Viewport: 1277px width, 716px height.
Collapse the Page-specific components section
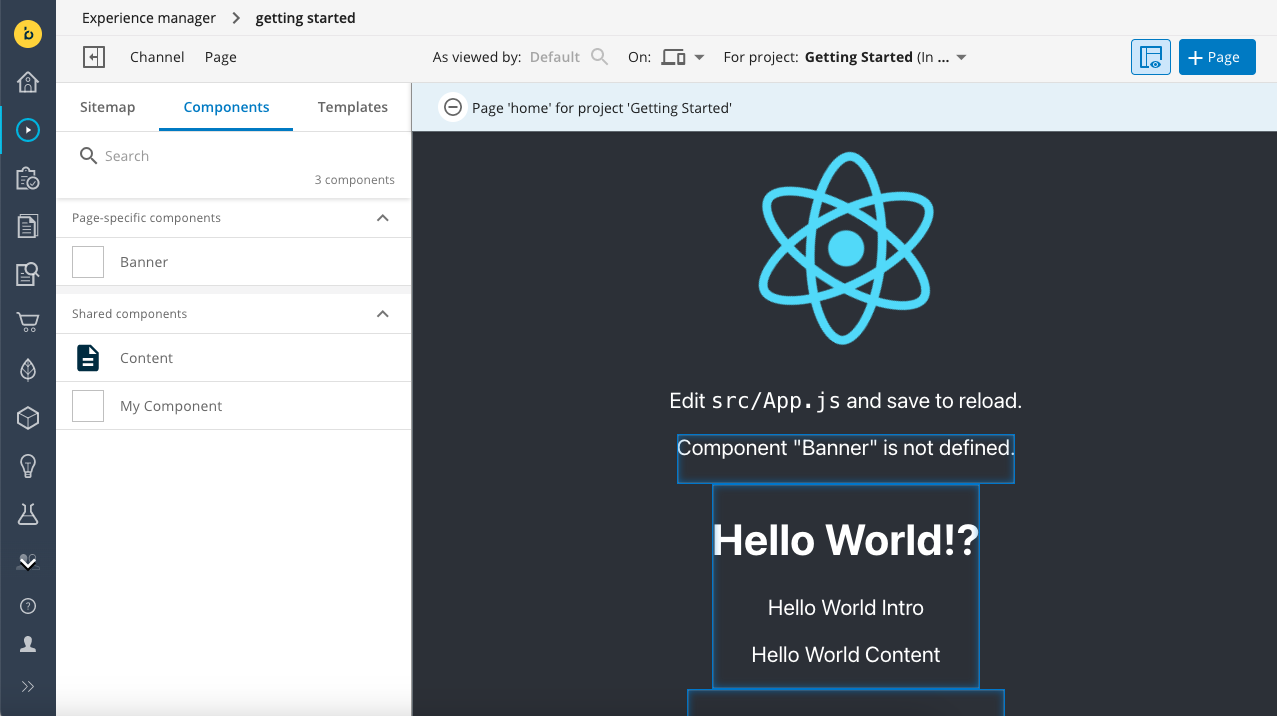point(382,218)
